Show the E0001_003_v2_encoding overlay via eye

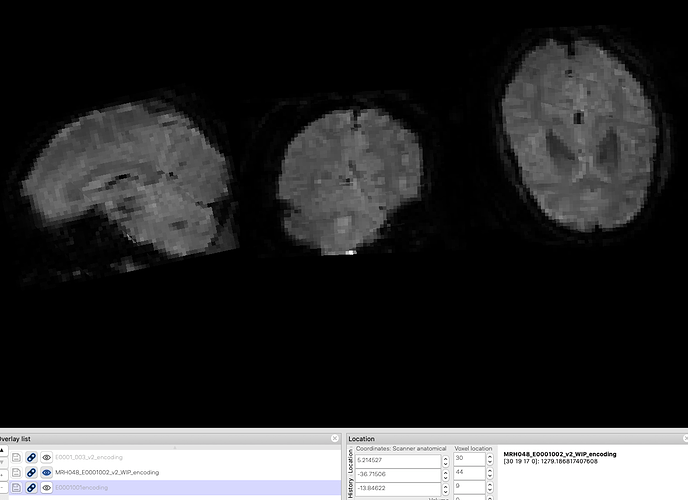(x=46, y=457)
